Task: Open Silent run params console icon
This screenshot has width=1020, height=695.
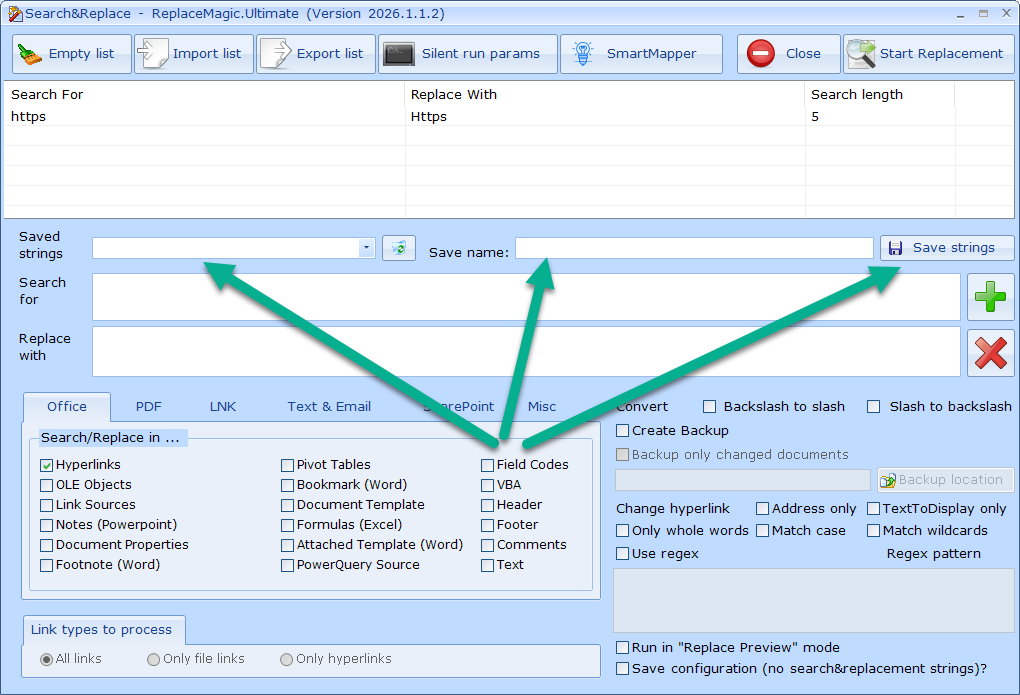Action: pyautogui.click(x=399, y=54)
